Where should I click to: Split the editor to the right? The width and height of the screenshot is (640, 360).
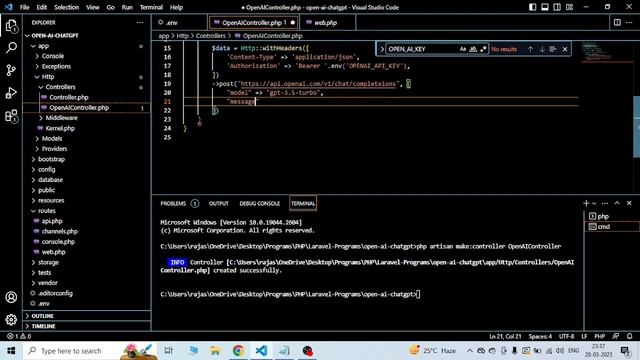(x=617, y=22)
